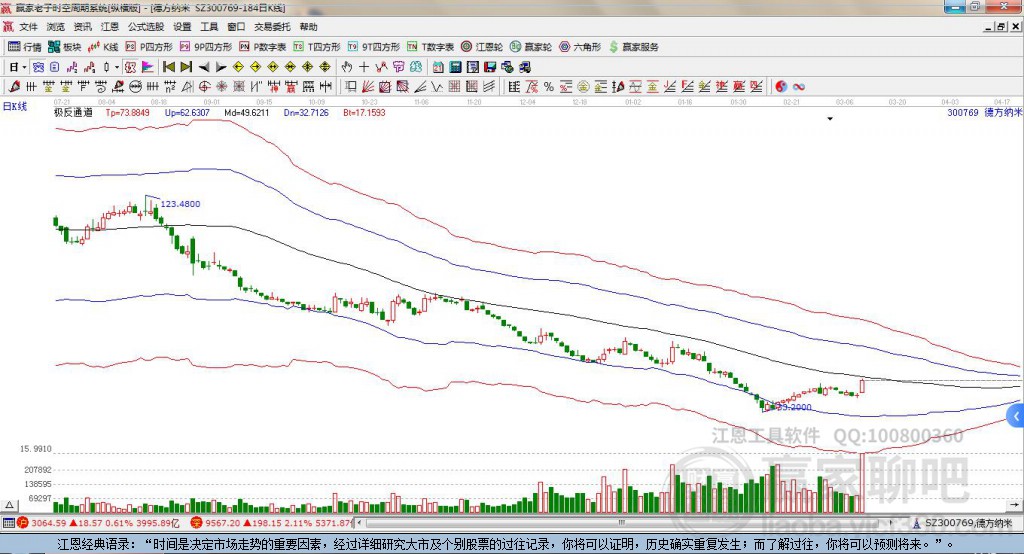Click the Md=49.6211 value
The height and width of the screenshot is (554, 1024).
tap(247, 112)
